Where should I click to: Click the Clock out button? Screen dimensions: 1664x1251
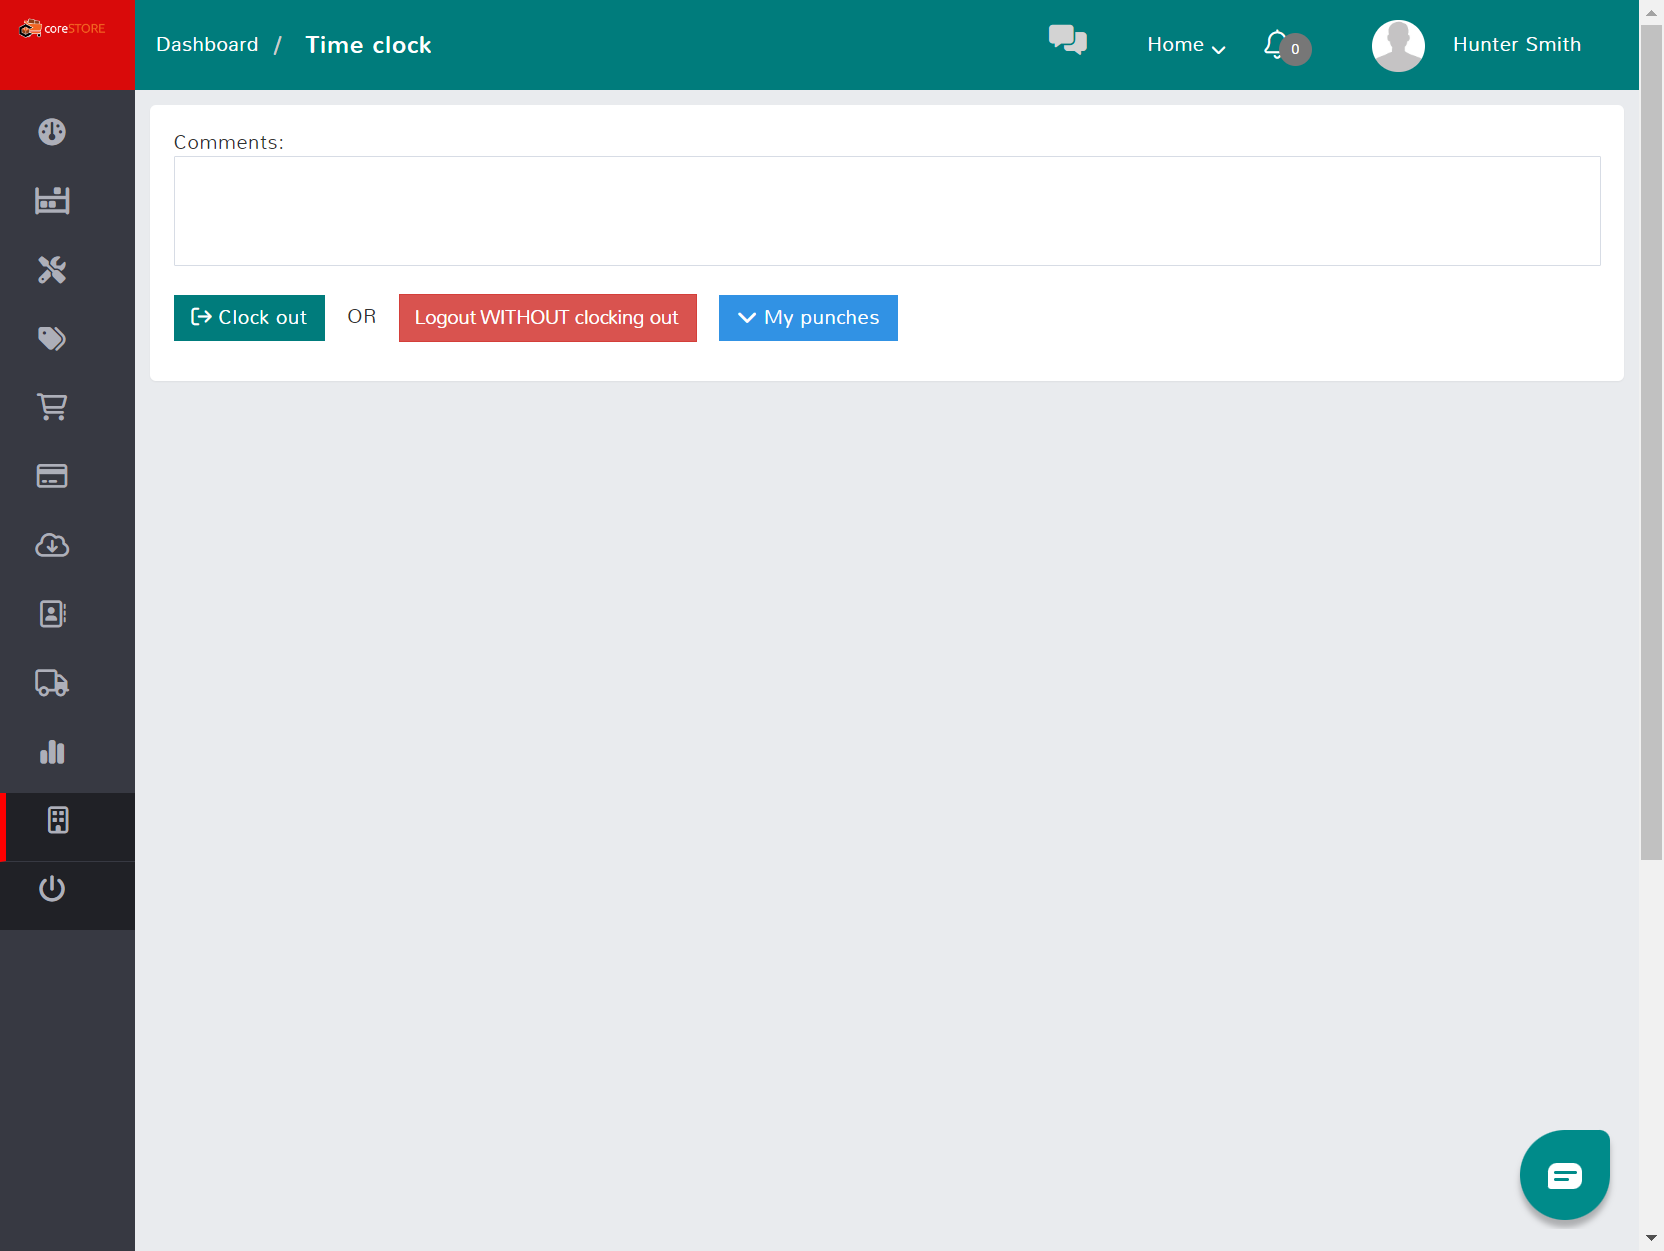pos(249,318)
